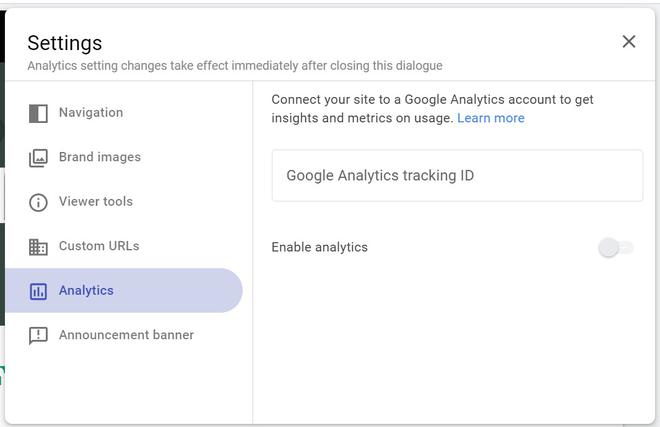This screenshot has width=660, height=427.
Task: Go to the Custom URLs text label
Action: (99, 246)
